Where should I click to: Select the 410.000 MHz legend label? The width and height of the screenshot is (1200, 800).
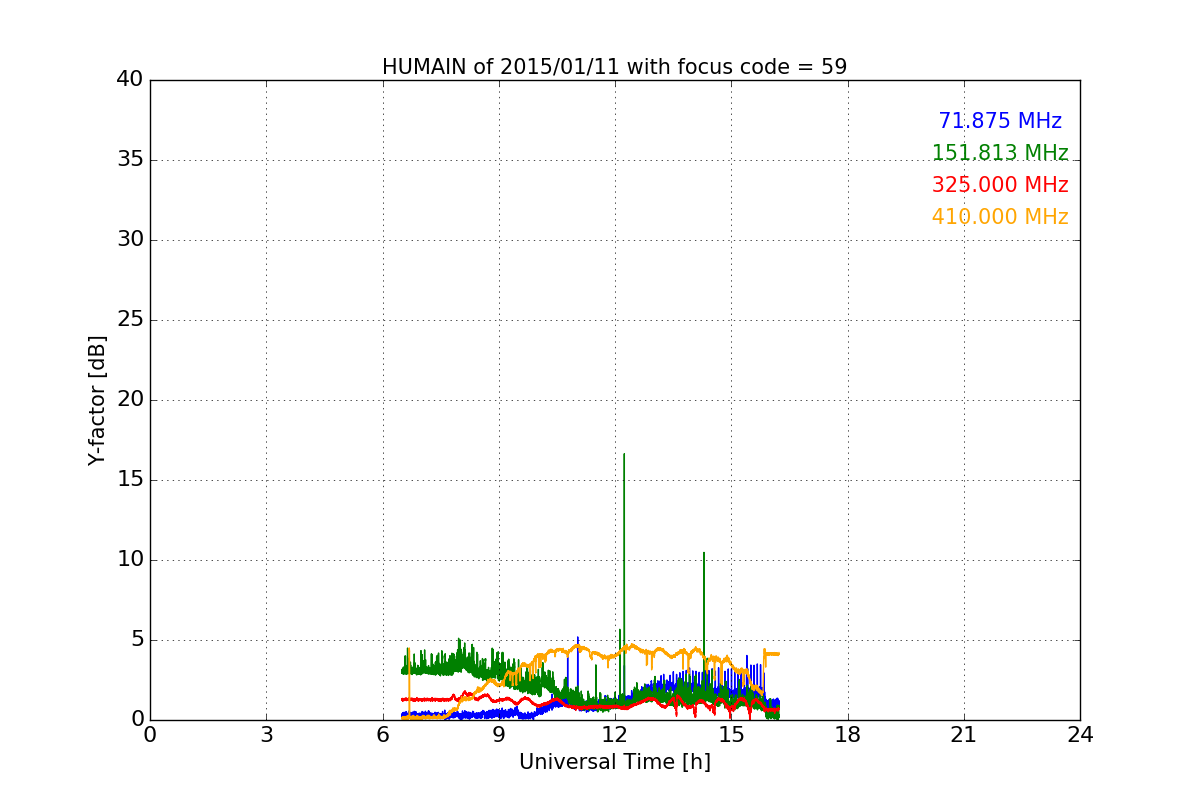pyautogui.click(x=1000, y=217)
